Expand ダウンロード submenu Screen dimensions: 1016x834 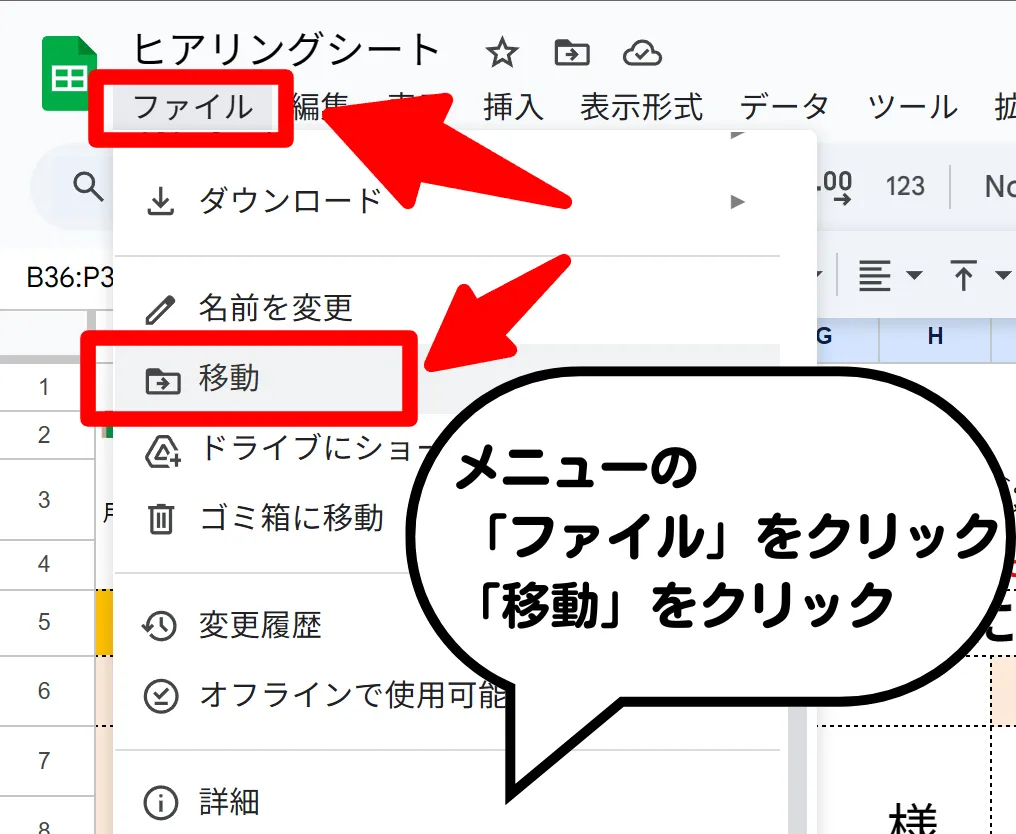[290, 201]
